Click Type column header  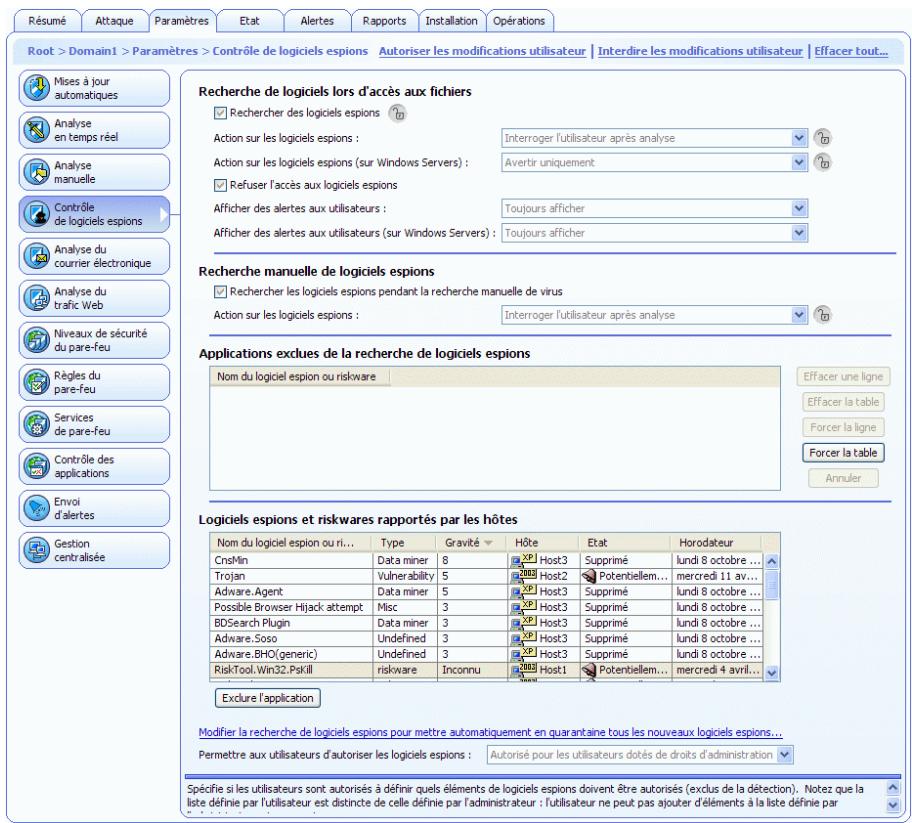[x=404, y=543]
